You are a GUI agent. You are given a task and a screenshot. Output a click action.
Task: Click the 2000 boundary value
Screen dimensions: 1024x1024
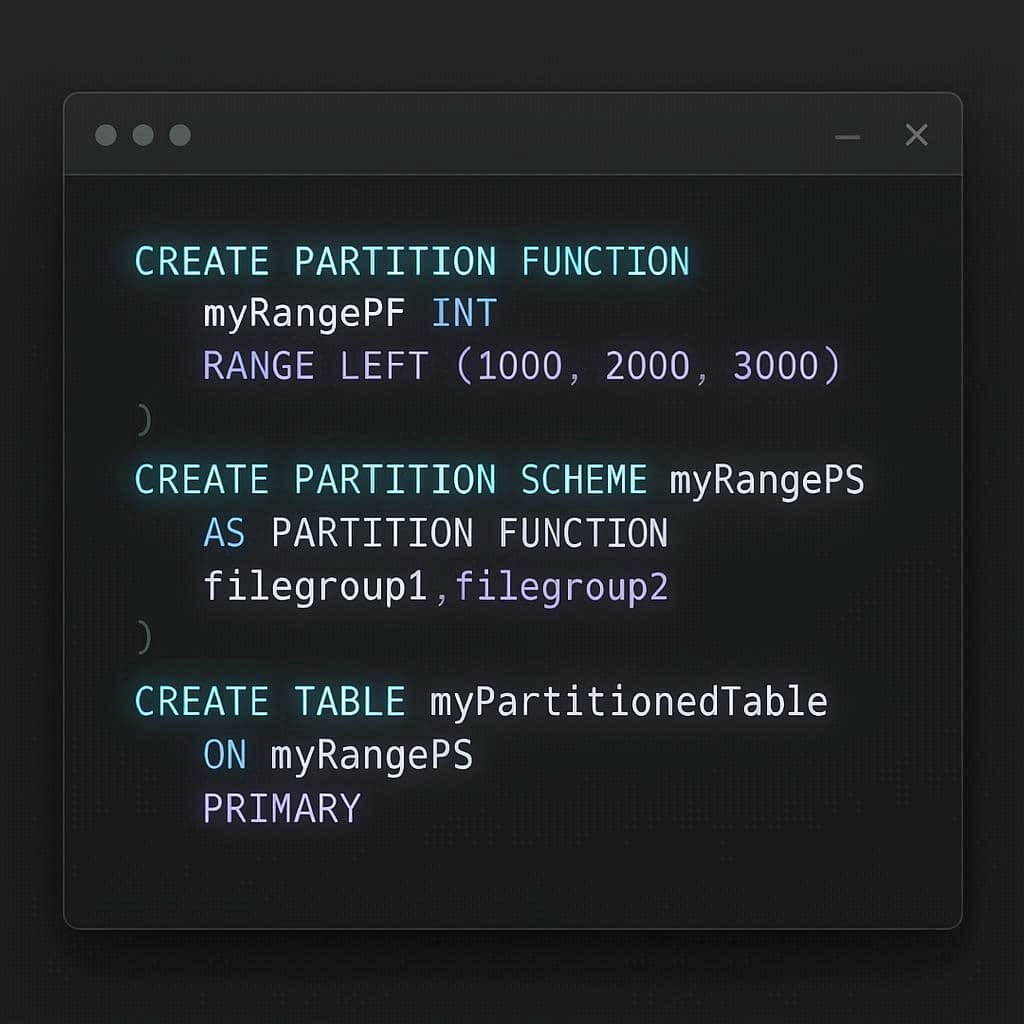click(x=647, y=367)
